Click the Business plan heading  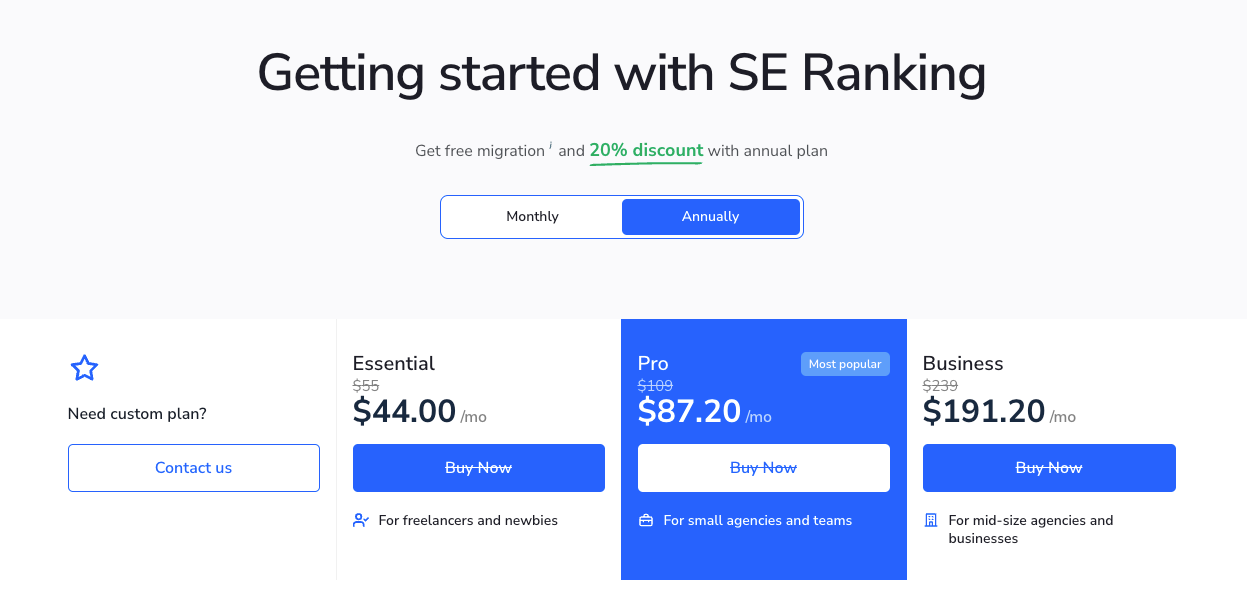pyautogui.click(x=963, y=363)
